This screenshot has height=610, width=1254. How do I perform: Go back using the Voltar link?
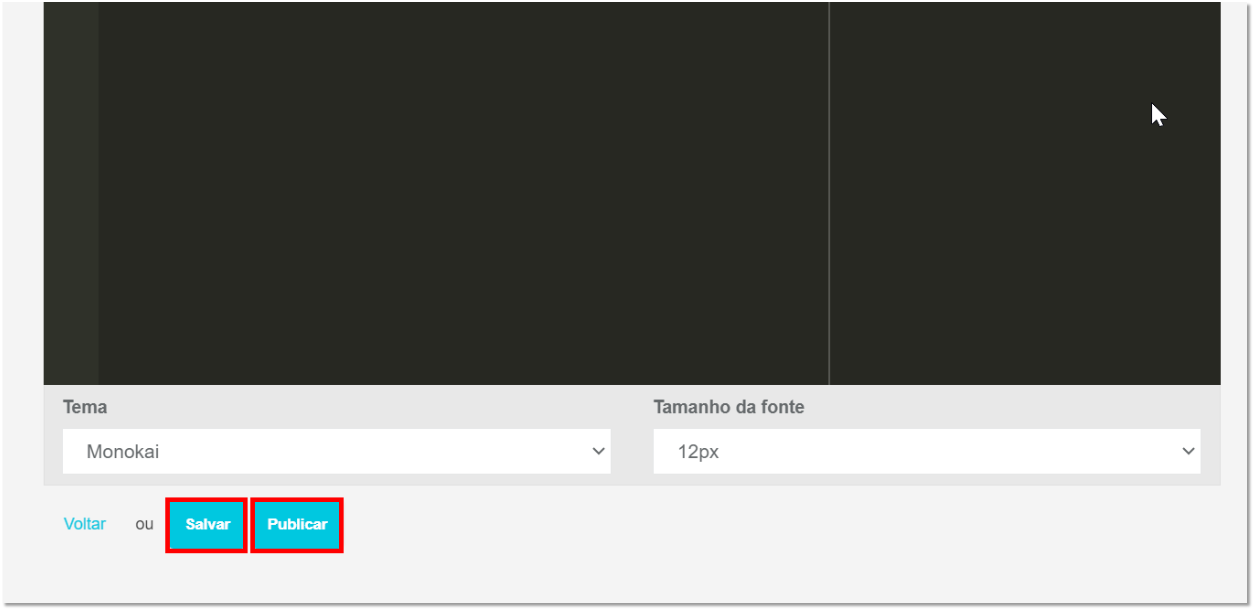(85, 524)
